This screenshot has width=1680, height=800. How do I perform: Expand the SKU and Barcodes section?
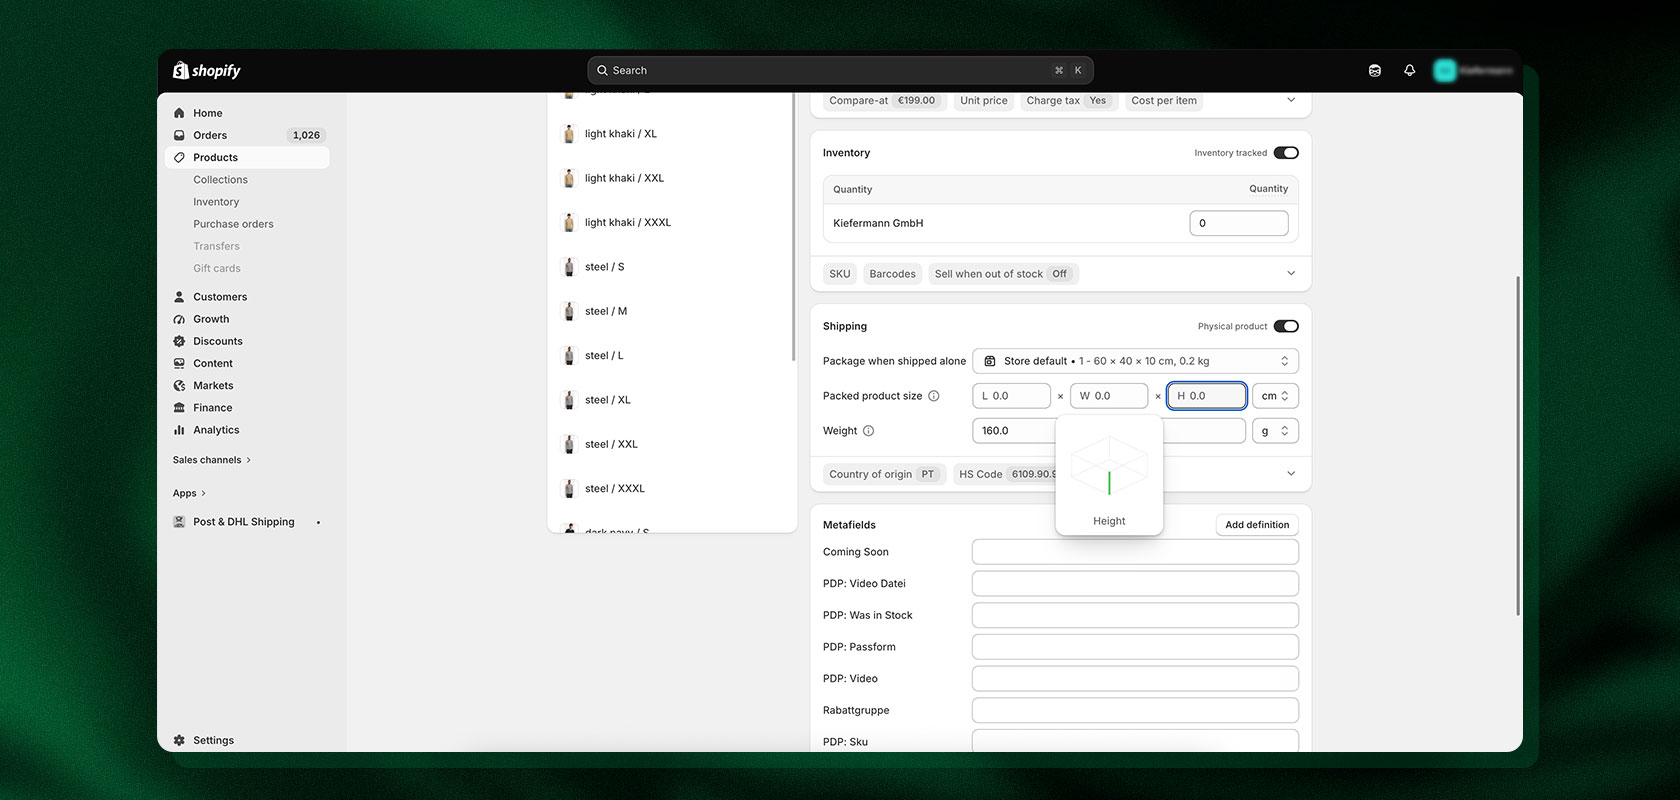pos(1291,273)
